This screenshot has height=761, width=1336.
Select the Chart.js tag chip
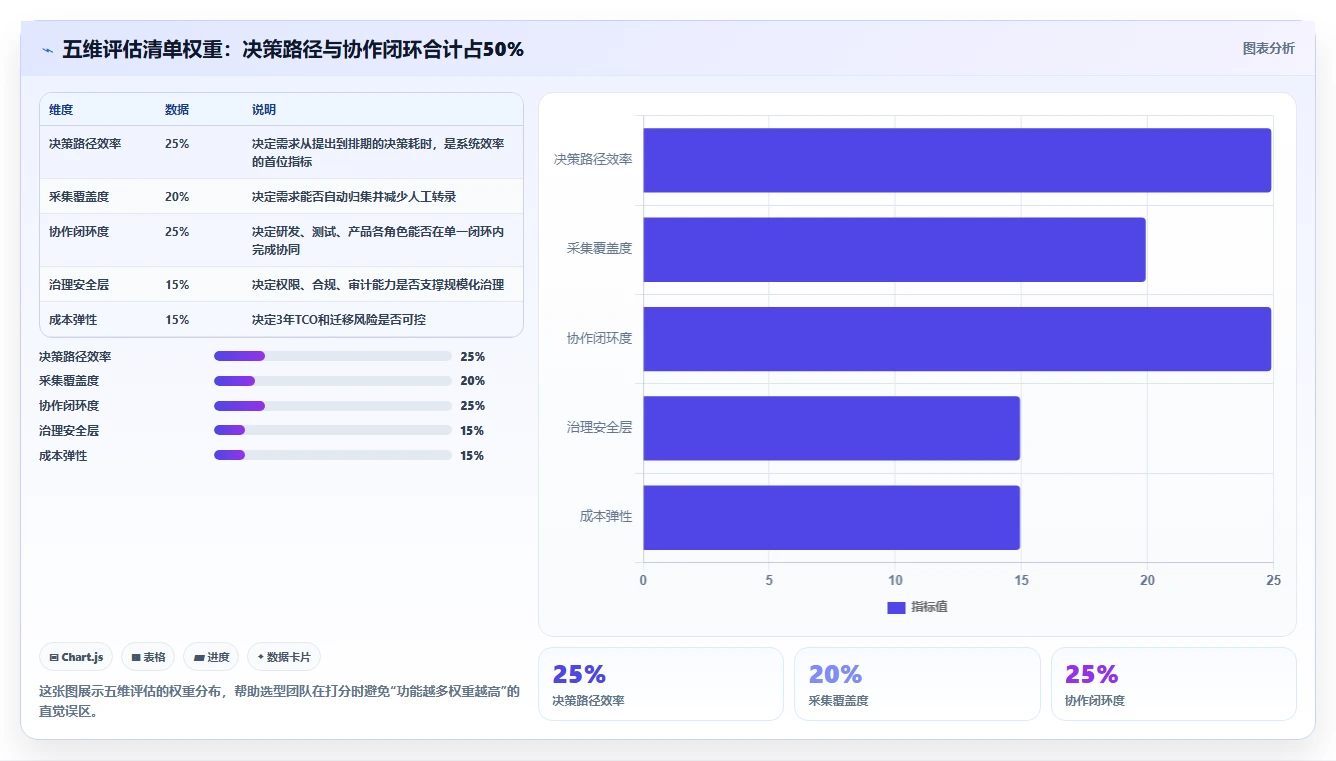click(76, 657)
